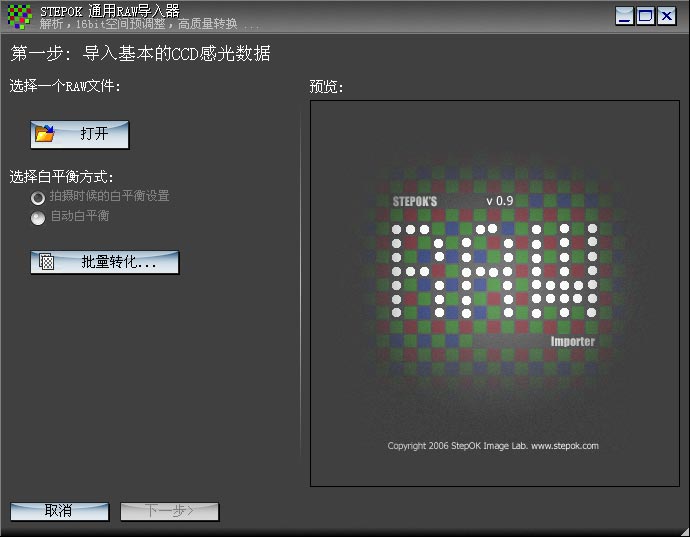
Task: Click the www.stepok.com copyright text
Action: (x=565, y=446)
